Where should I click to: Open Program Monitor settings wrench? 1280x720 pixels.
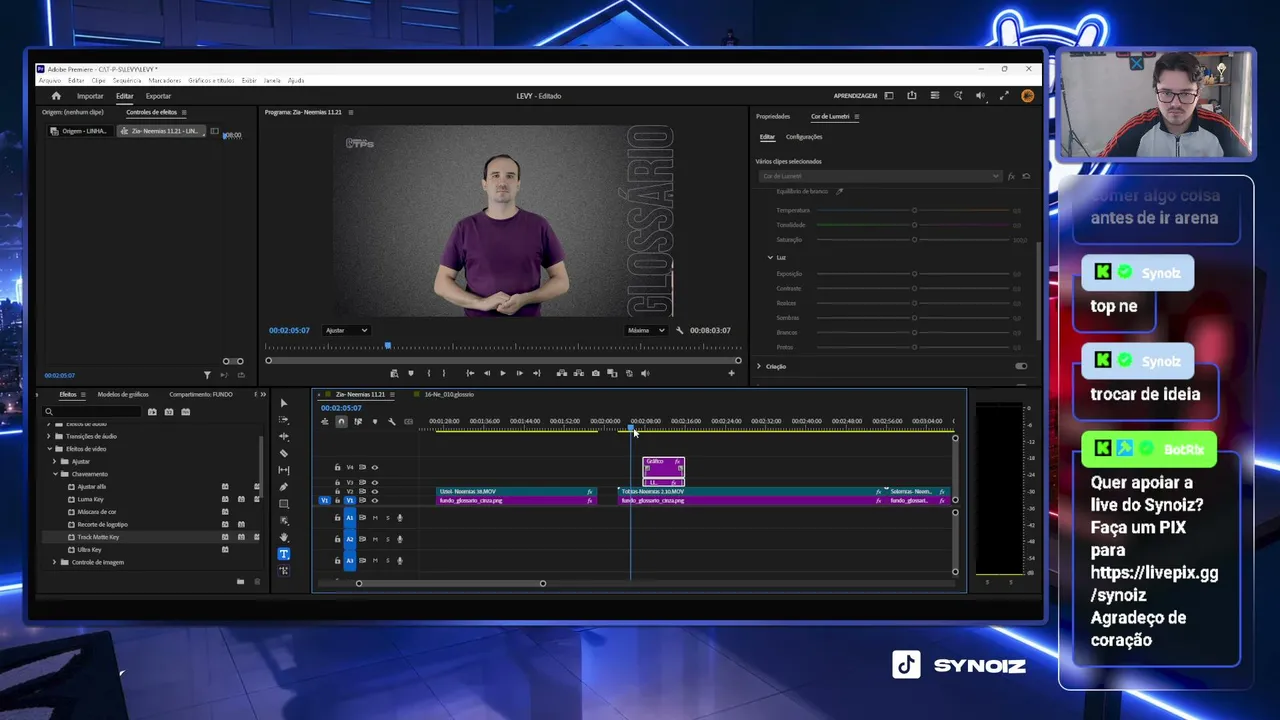click(x=680, y=330)
